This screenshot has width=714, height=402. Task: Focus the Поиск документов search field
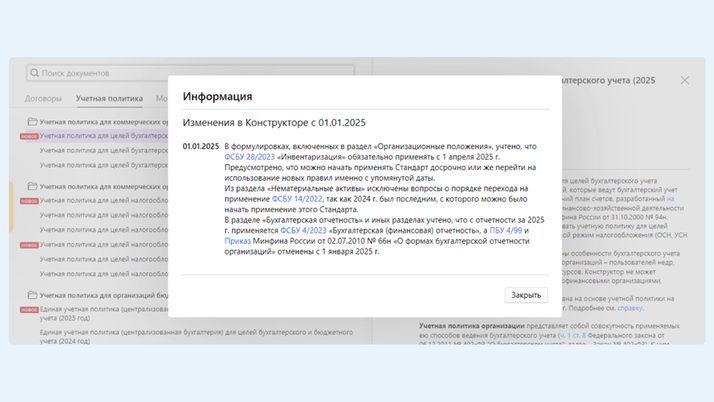click(x=190, y=73)
